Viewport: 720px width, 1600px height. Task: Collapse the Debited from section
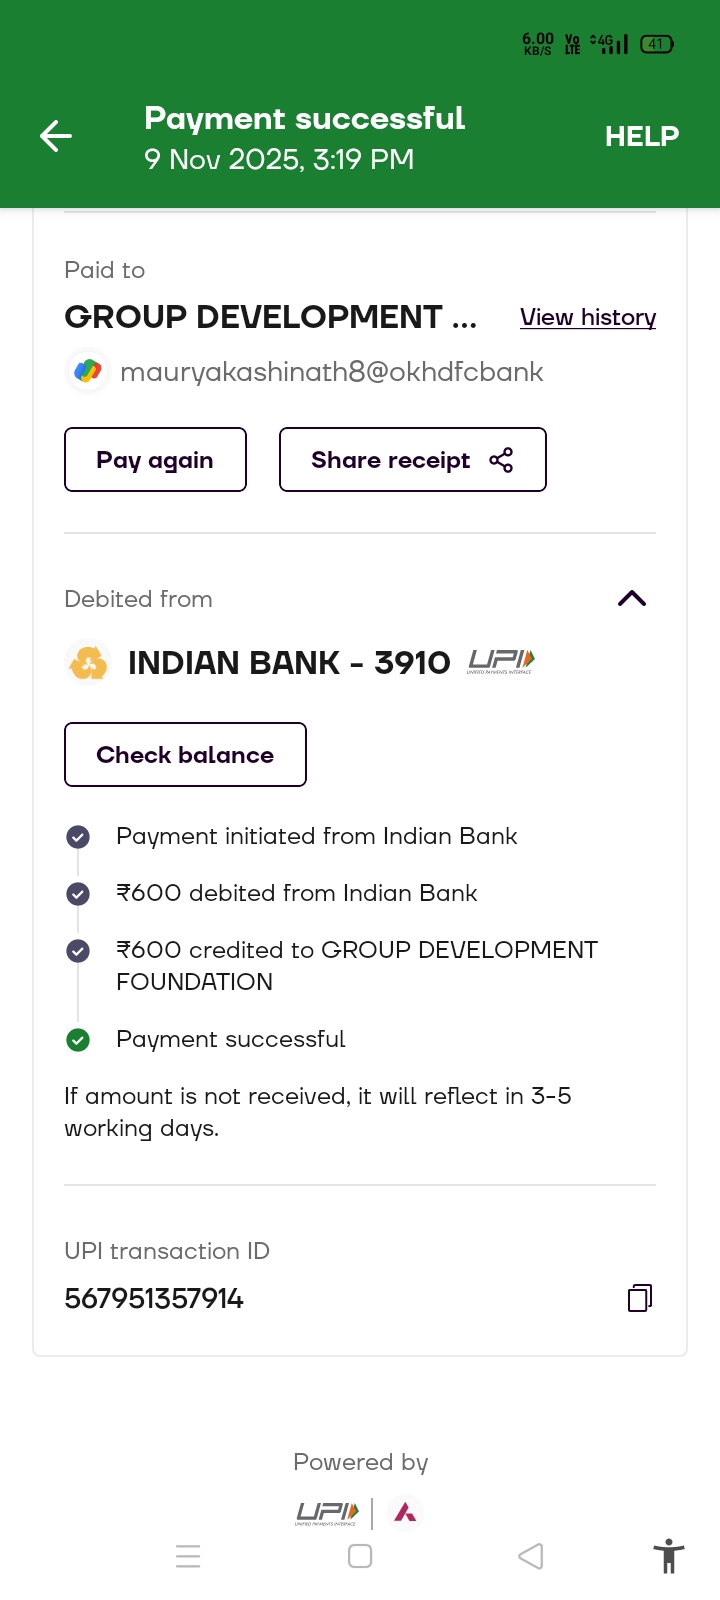632,598
